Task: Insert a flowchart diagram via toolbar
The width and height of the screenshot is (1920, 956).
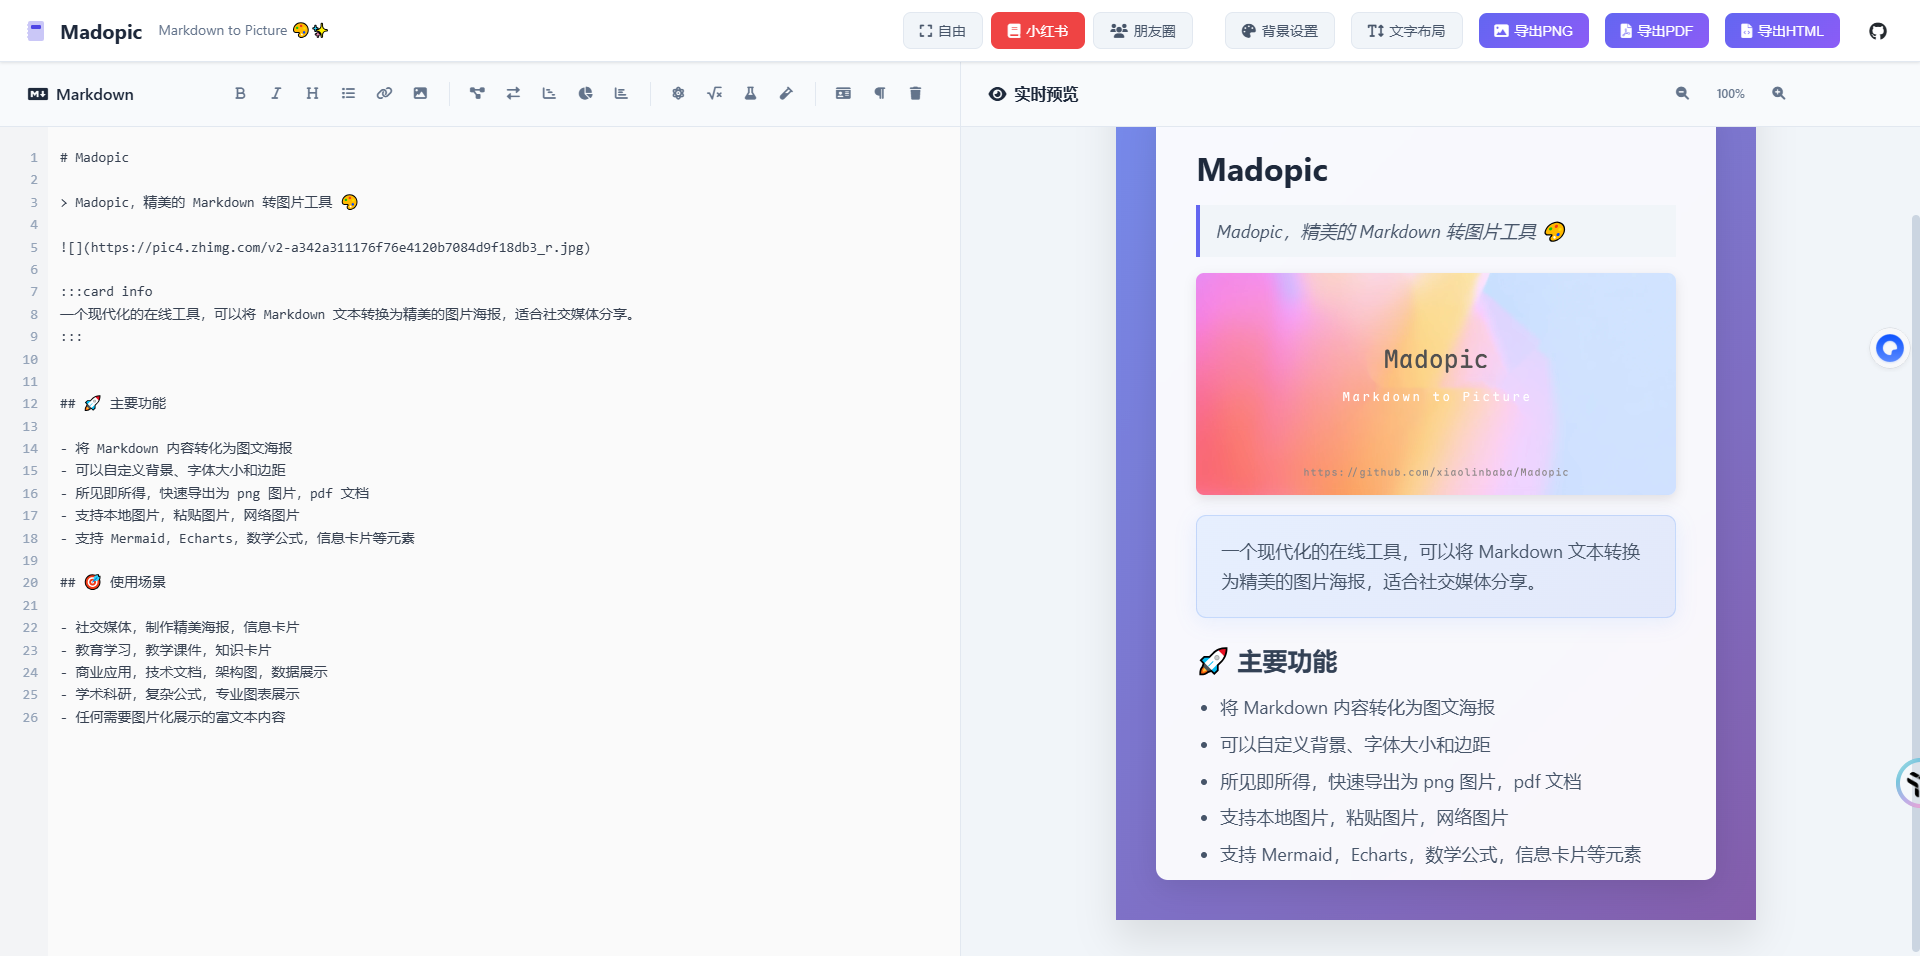Action: 477,93
